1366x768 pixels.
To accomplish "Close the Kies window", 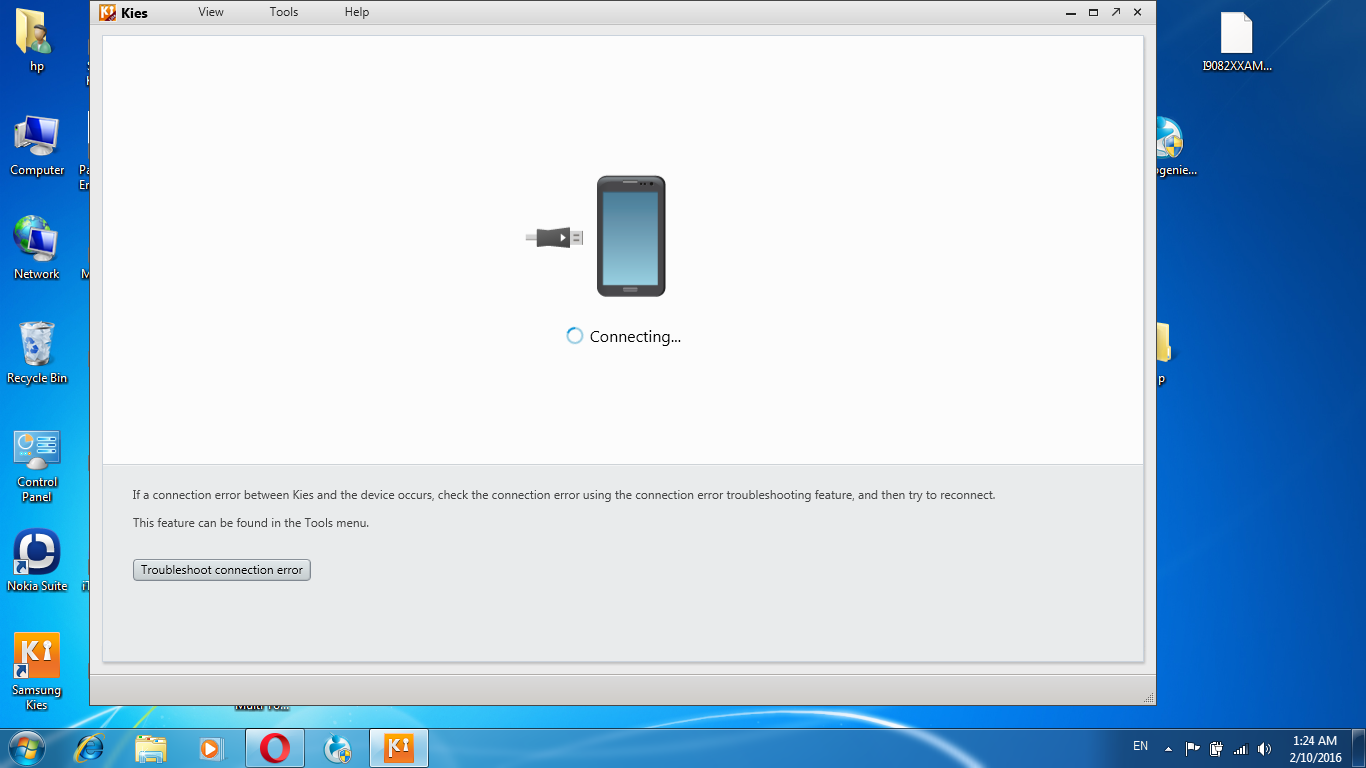I will (1138, 12).
